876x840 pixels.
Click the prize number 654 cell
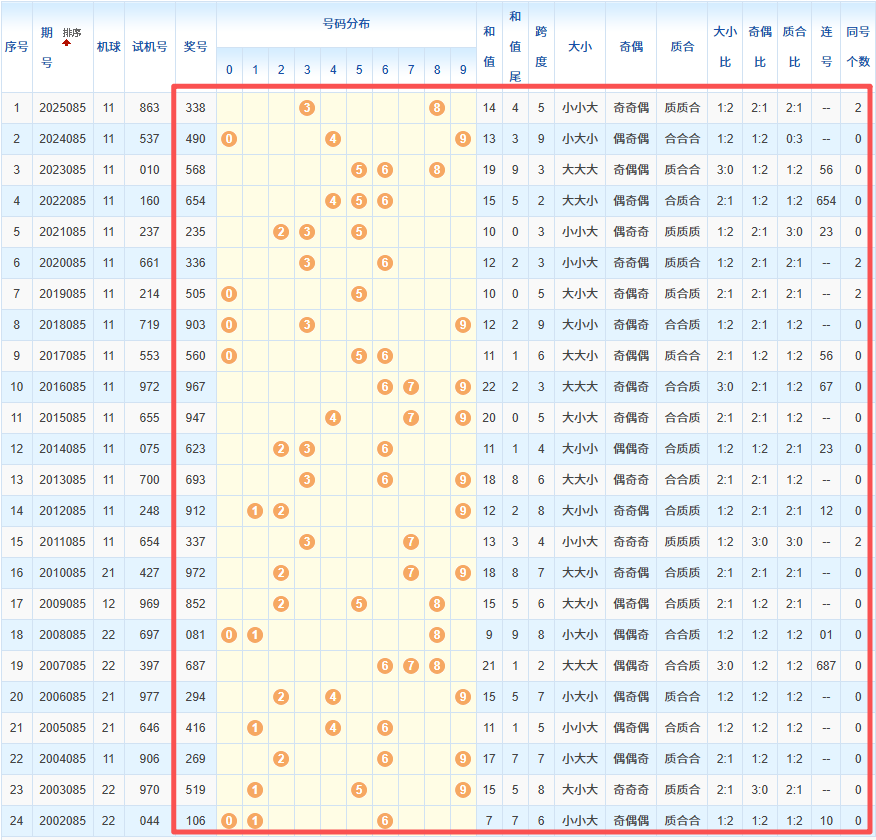(x=196, y=200)
